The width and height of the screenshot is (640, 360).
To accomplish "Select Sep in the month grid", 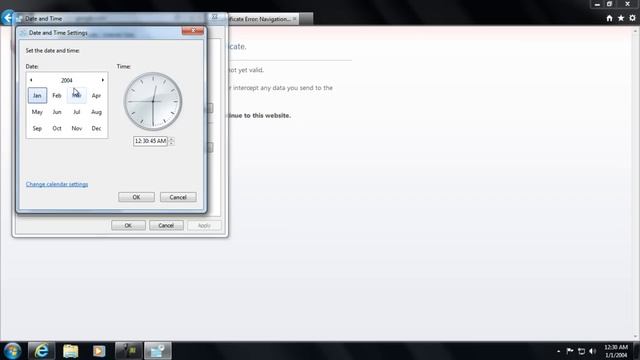I will click(37, 128).
